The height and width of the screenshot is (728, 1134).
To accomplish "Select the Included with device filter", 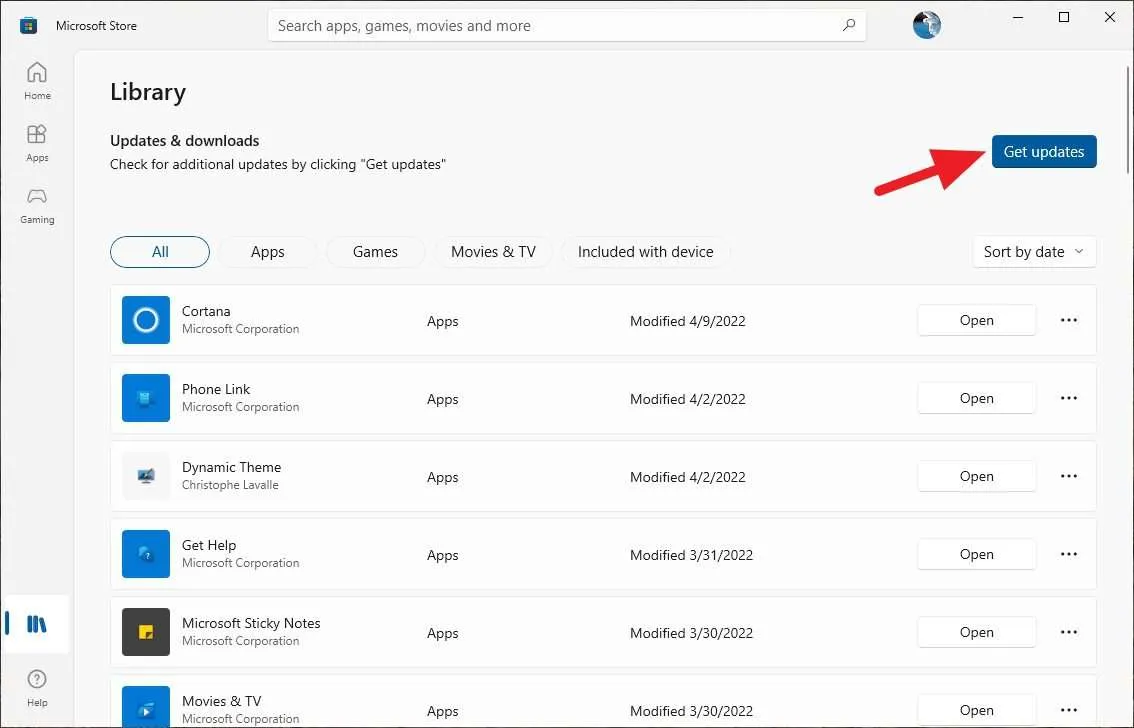I will point(646,252).
